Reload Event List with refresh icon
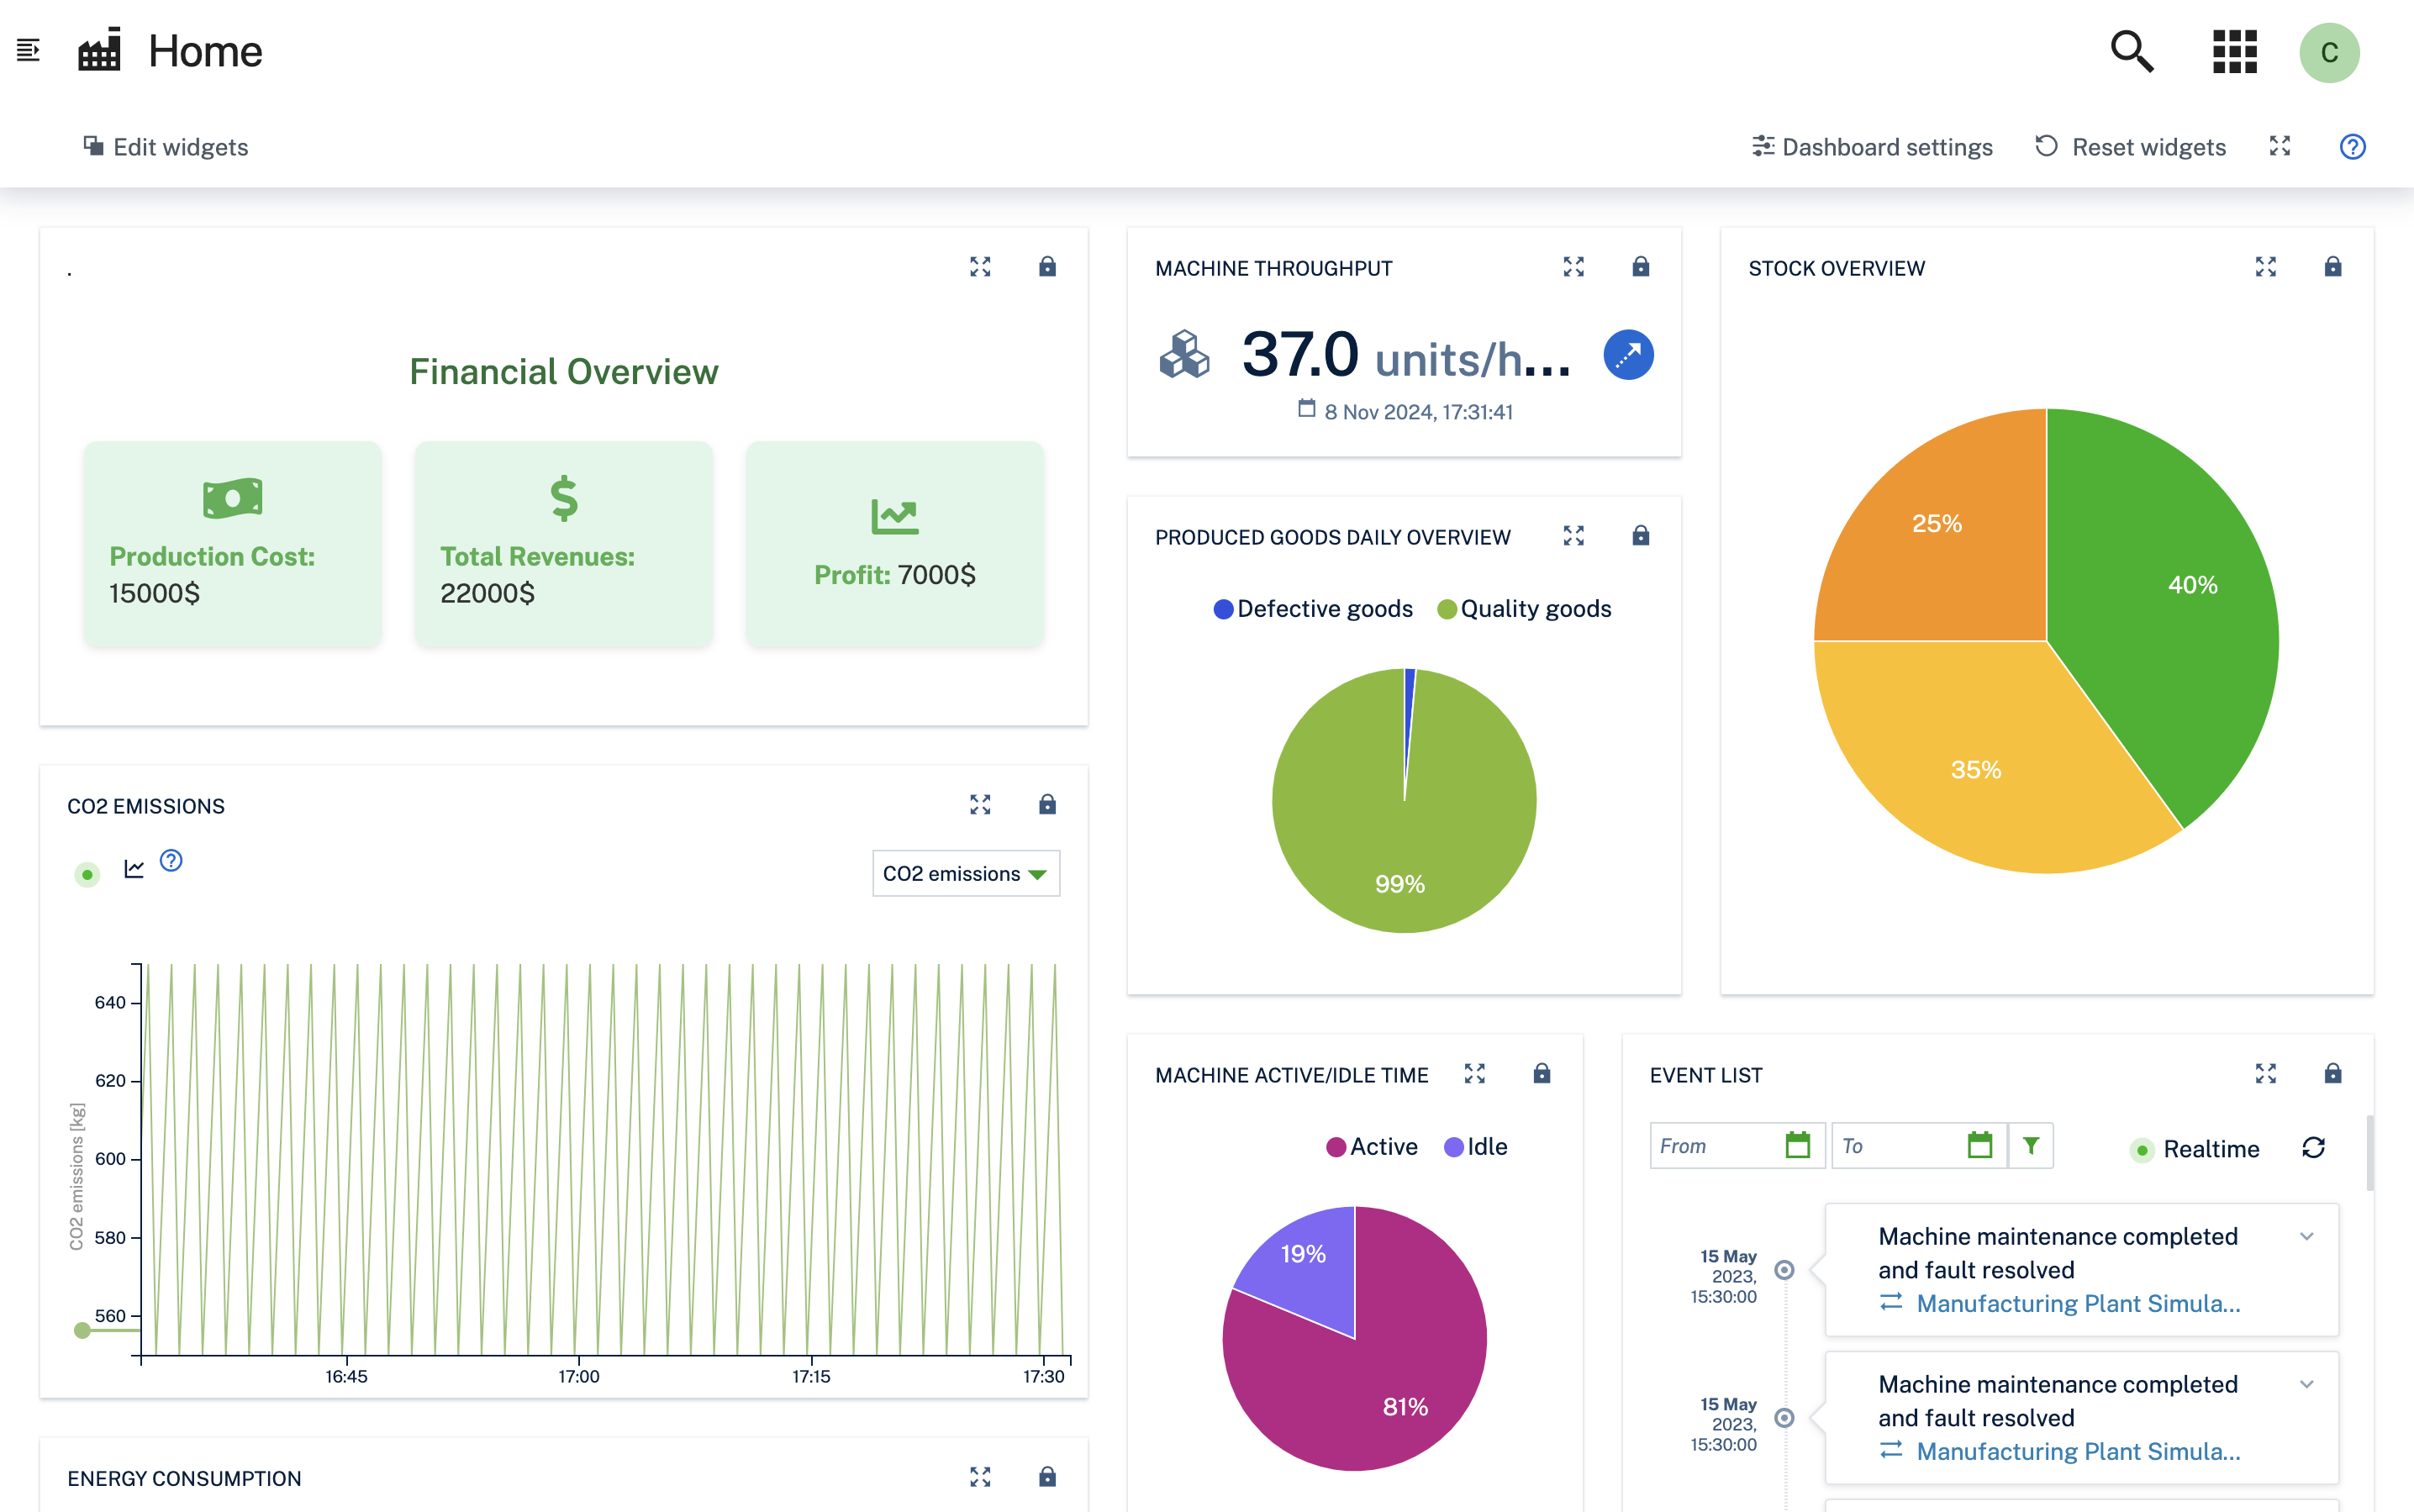 tap(2313, 1147)
